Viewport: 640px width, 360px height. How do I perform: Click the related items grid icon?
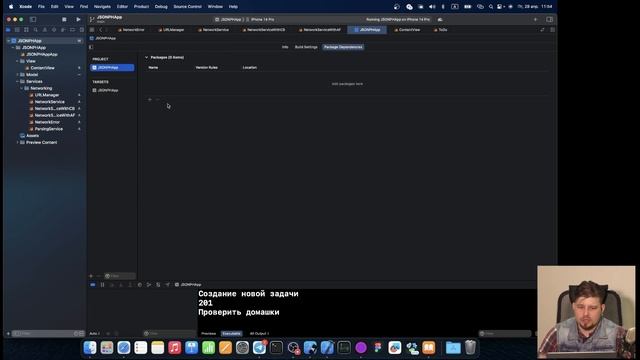pyautogui.click(x=92, y=30)
